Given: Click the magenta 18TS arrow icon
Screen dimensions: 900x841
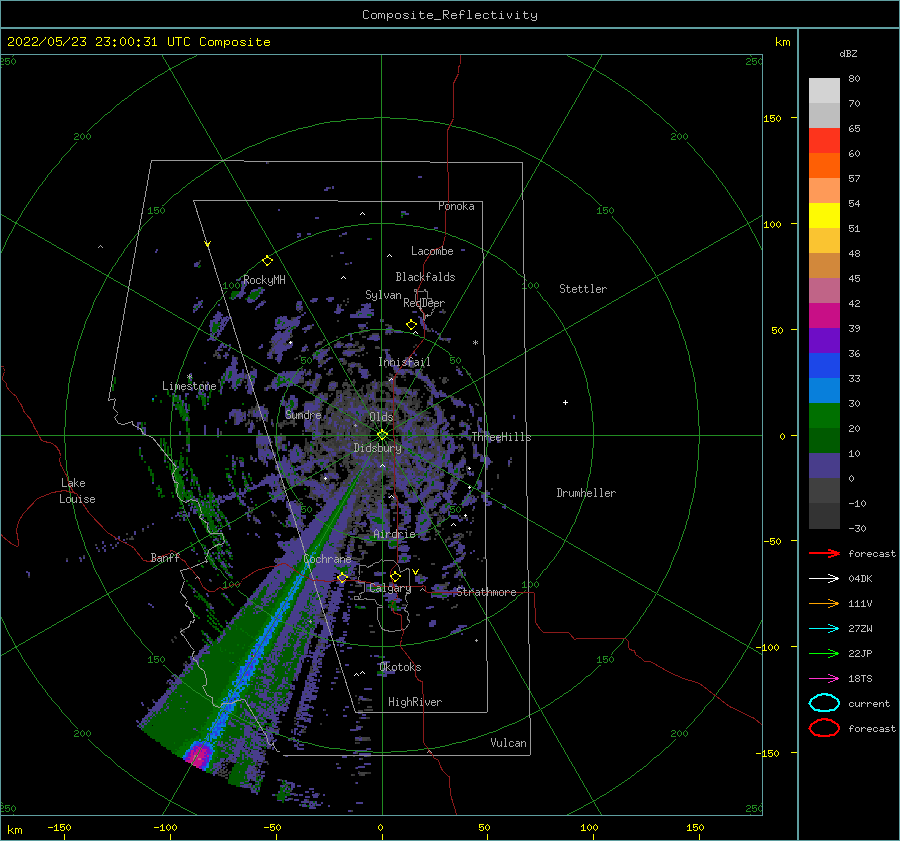Looking at the screenshot, I should [x=824, y=679].
